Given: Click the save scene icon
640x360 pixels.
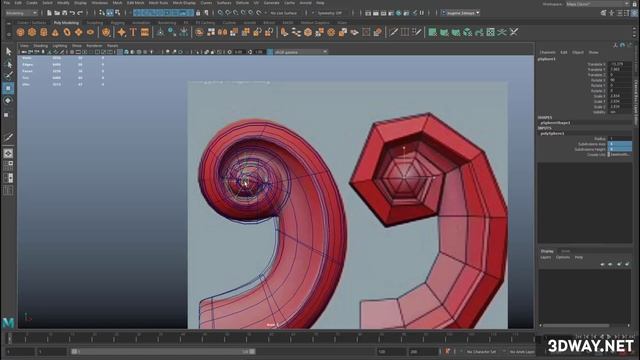Looking at the screenshot, I should pos(64,13).
